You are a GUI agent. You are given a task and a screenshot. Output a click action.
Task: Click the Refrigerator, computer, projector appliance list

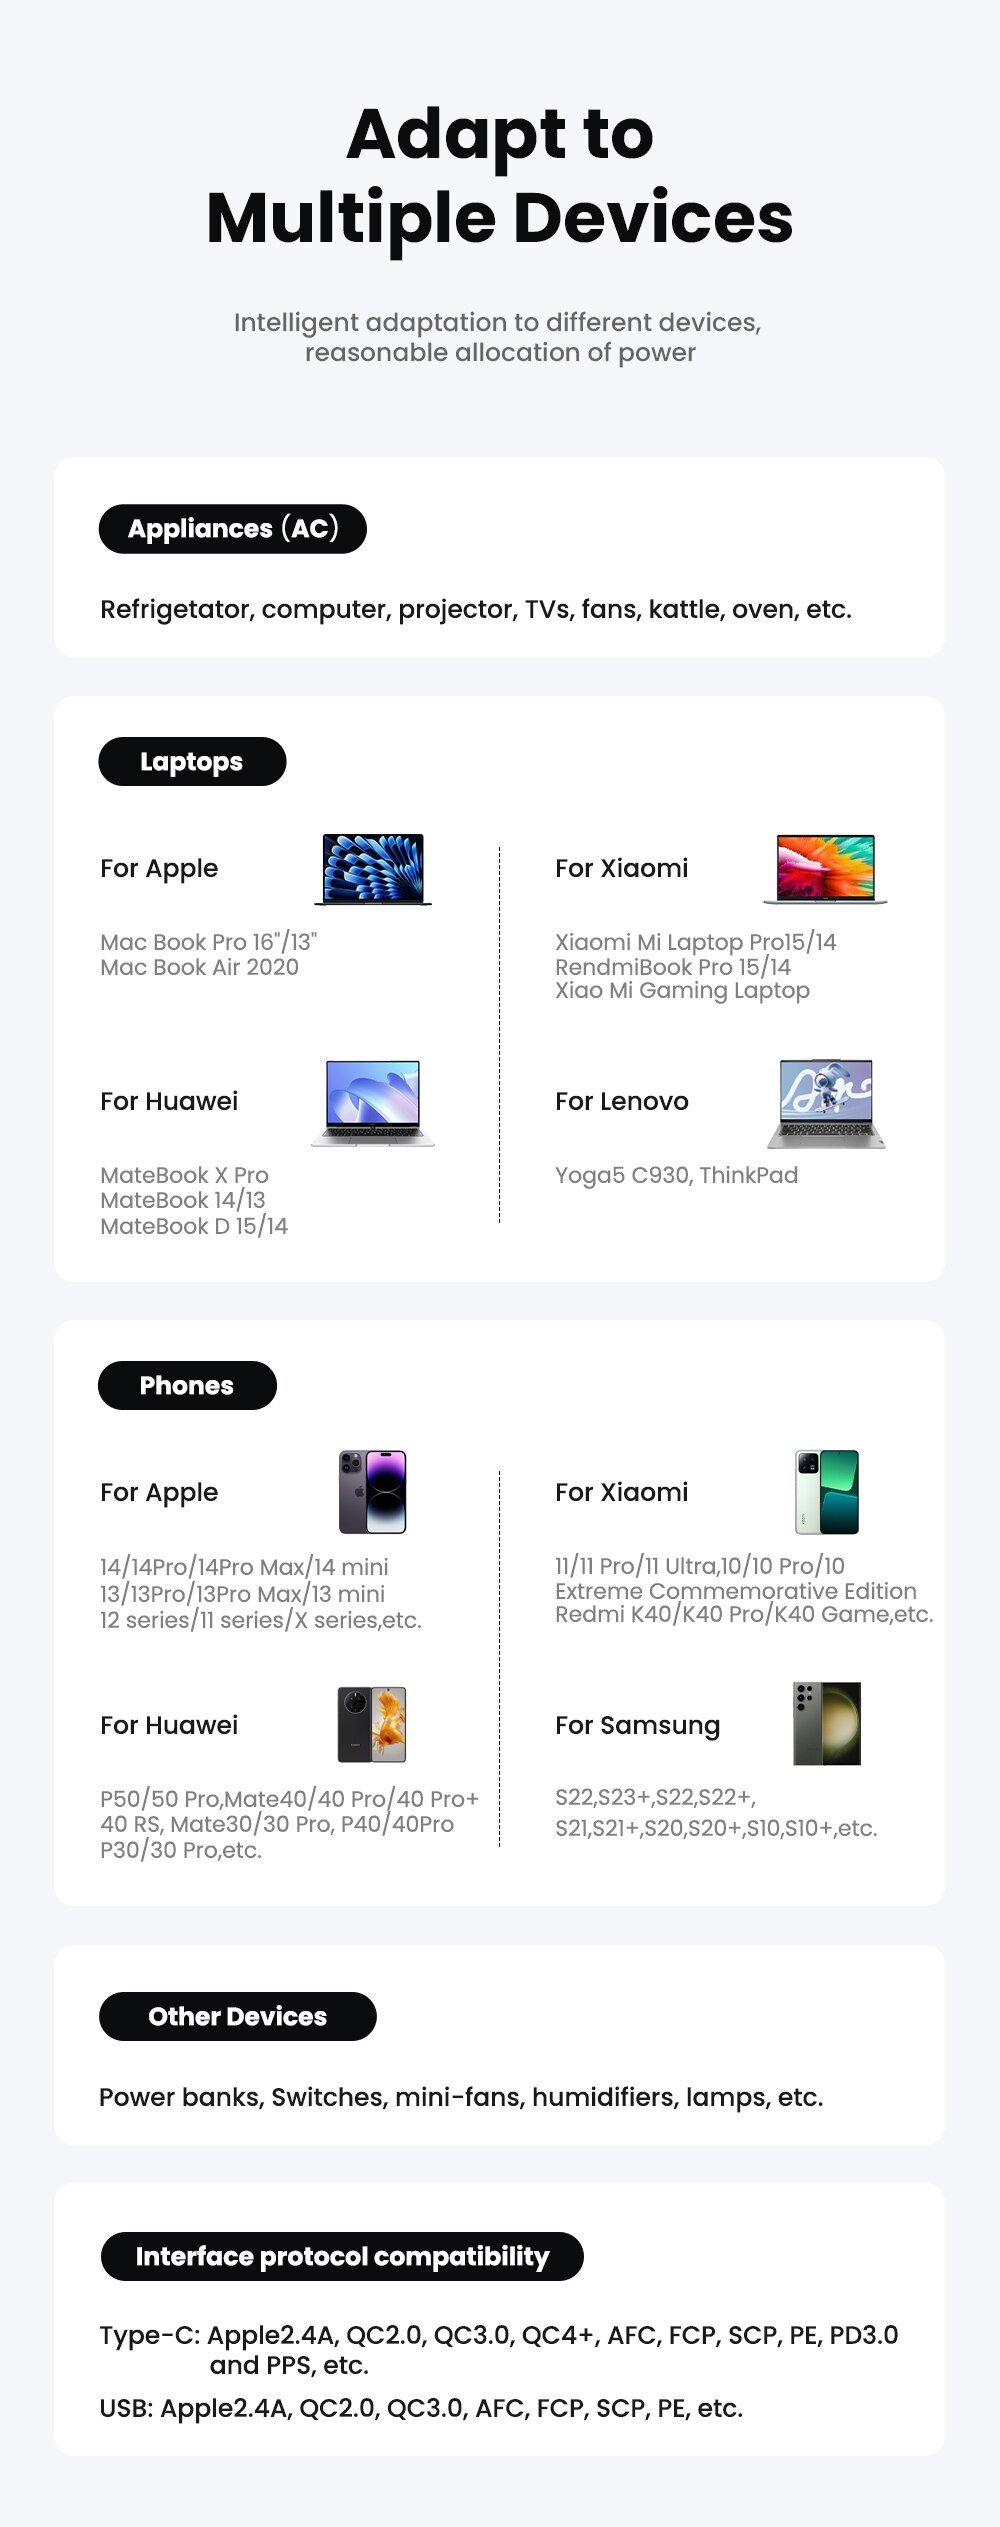point(476,610)
